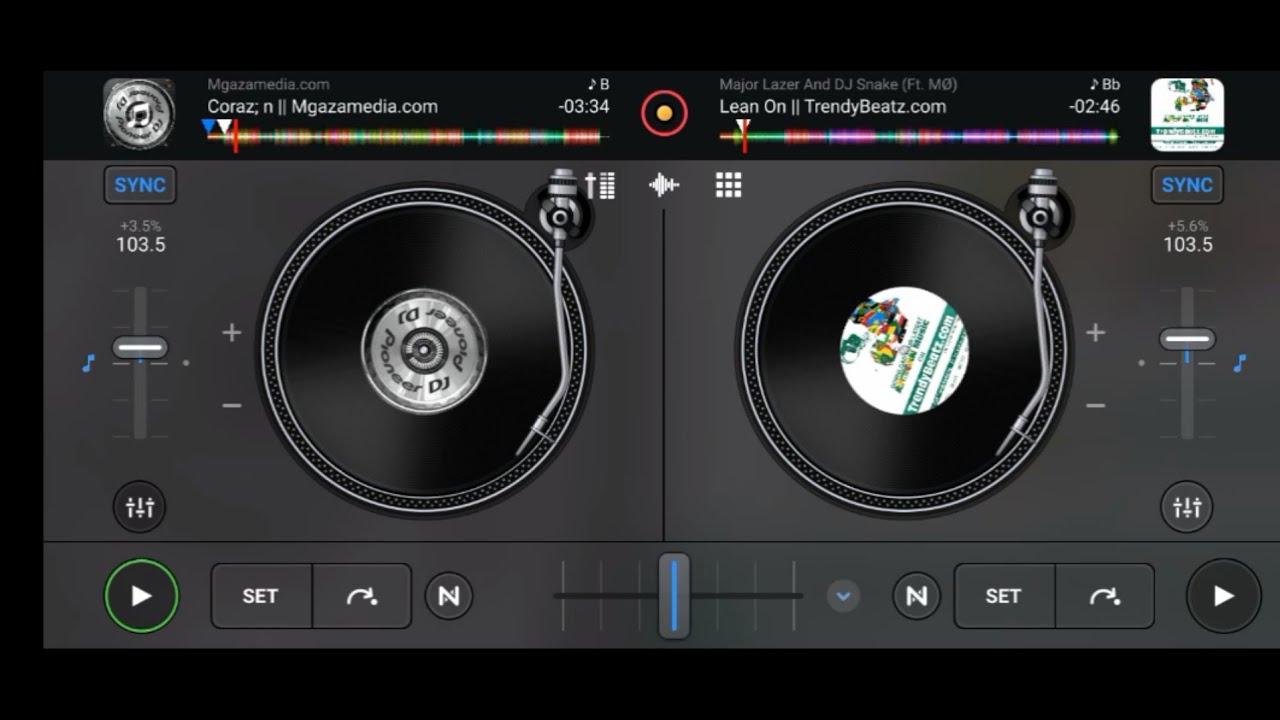The height and width of the screenshot is (720, 1280).
Task: Toggle key lock note on left deck
Action: 88,363
